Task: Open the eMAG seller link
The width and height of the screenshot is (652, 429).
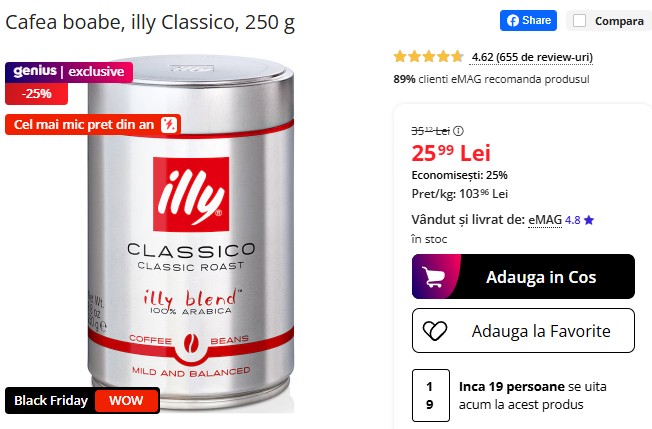Action: (545, 219)
